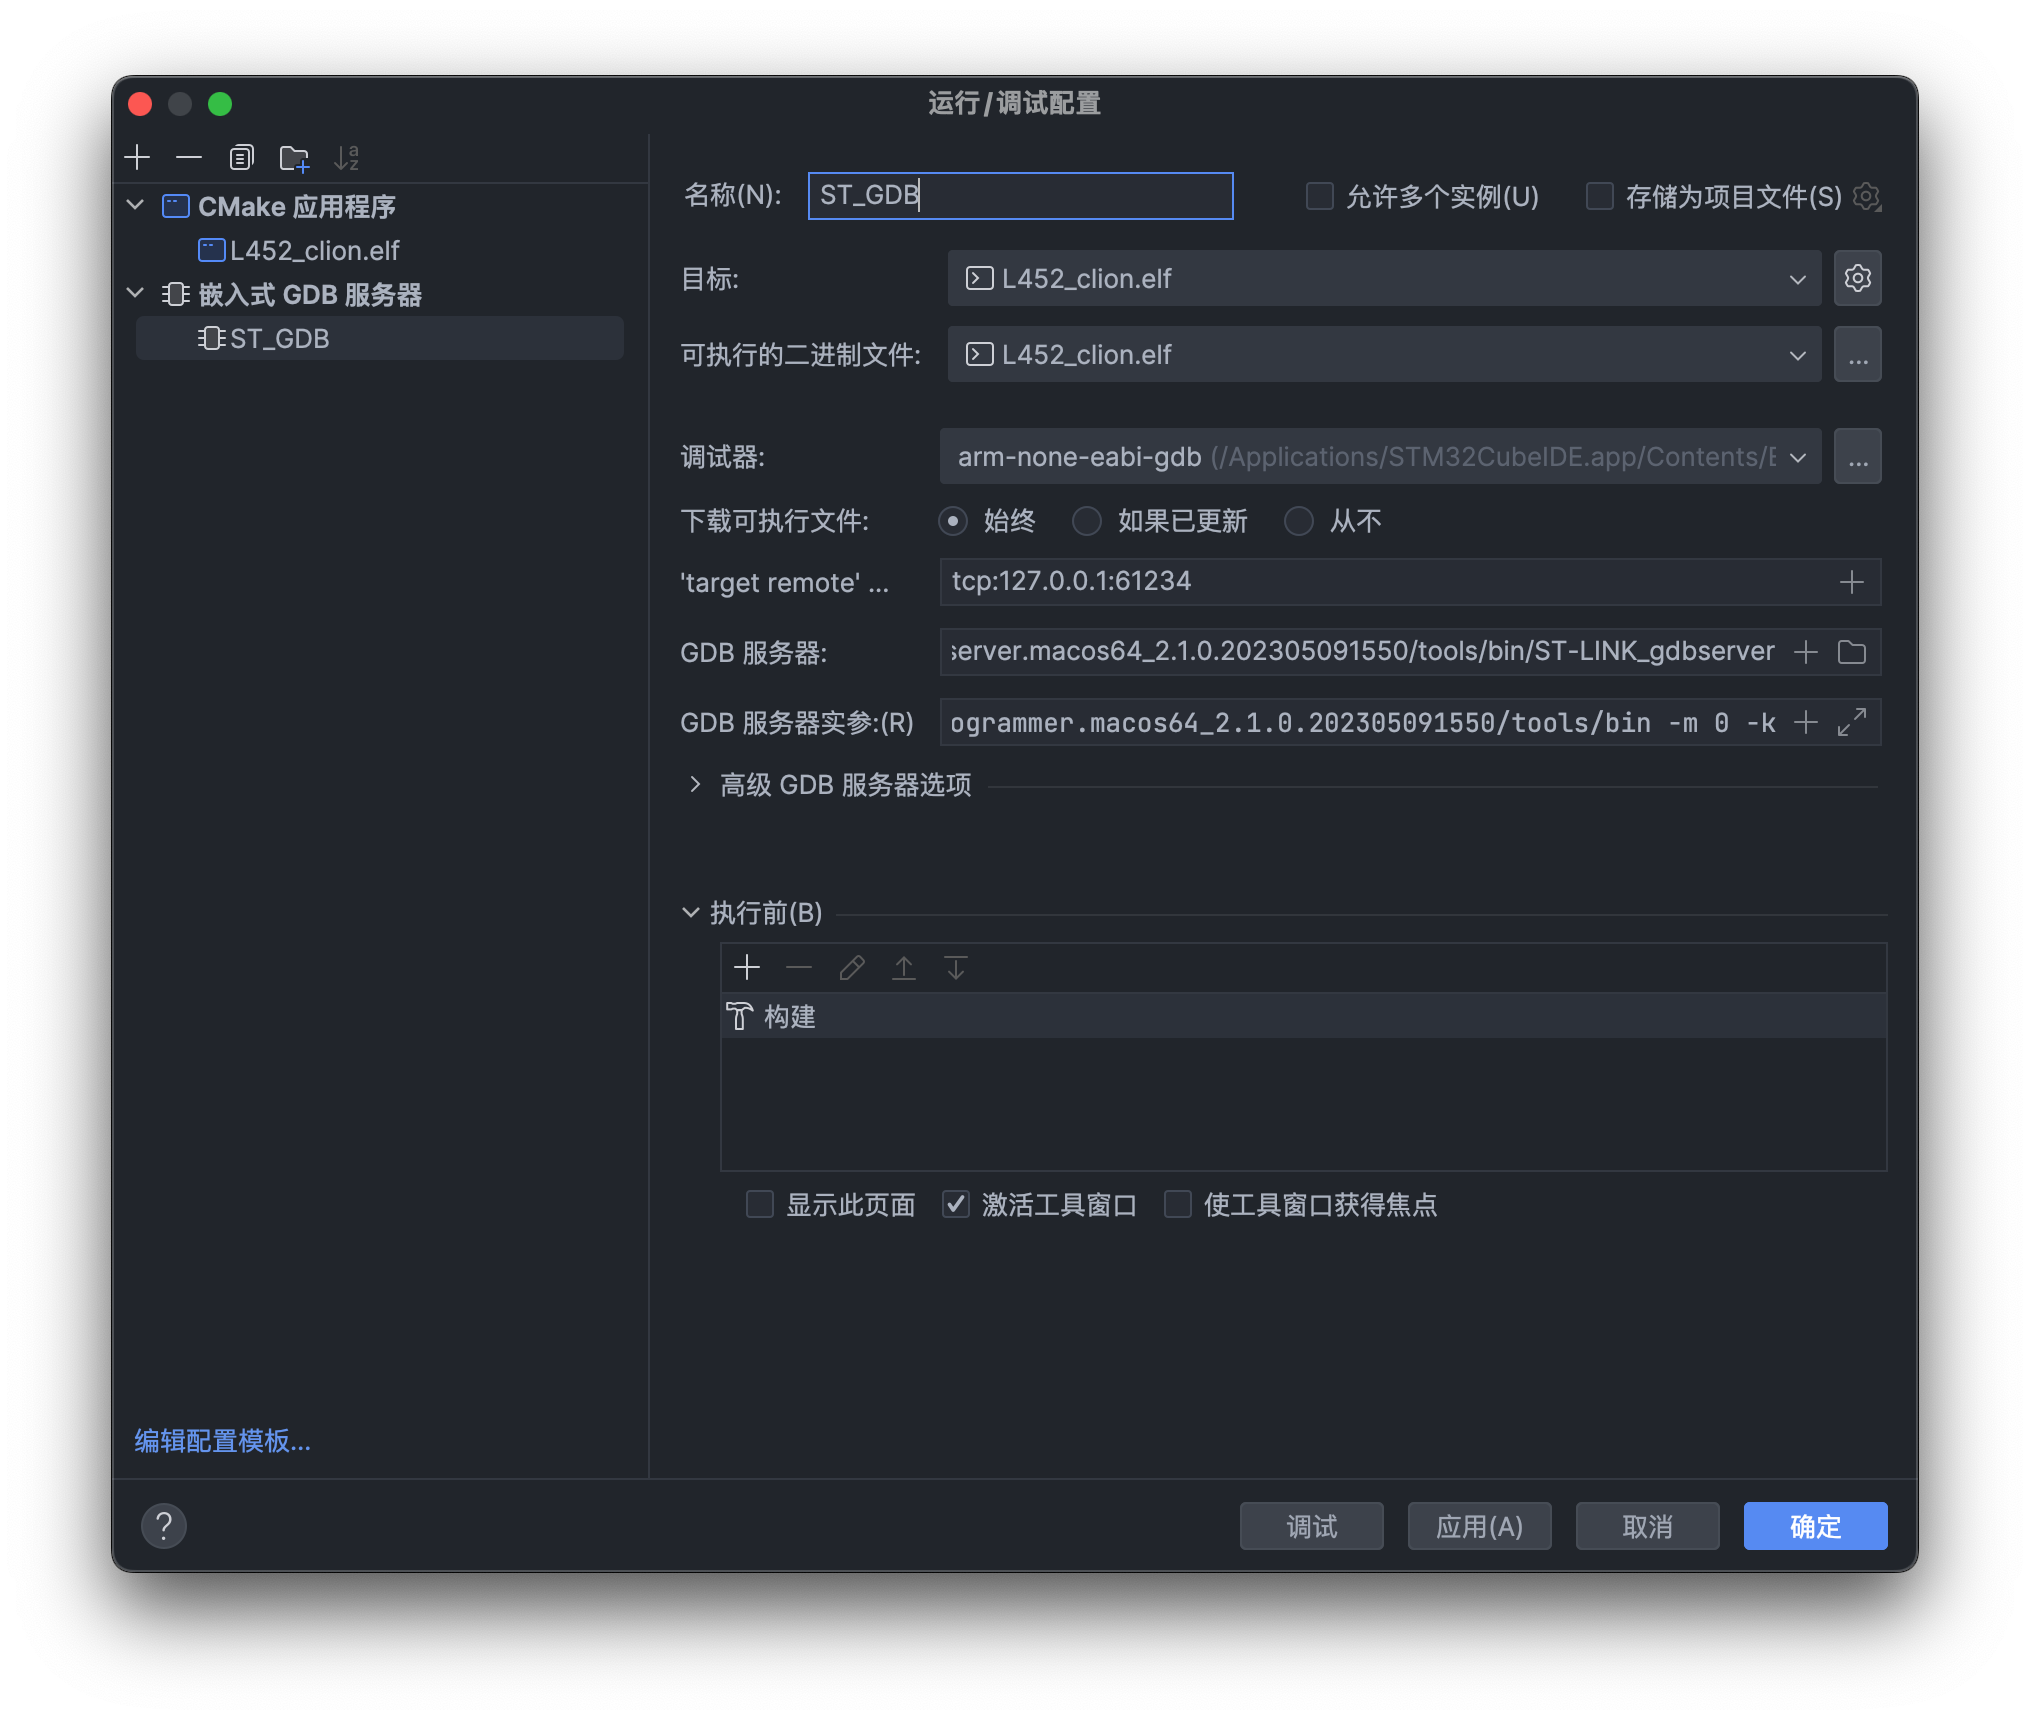This screenshot has width=2030, height=1720.
Task: Move the build step down
Action: (955, 967)
